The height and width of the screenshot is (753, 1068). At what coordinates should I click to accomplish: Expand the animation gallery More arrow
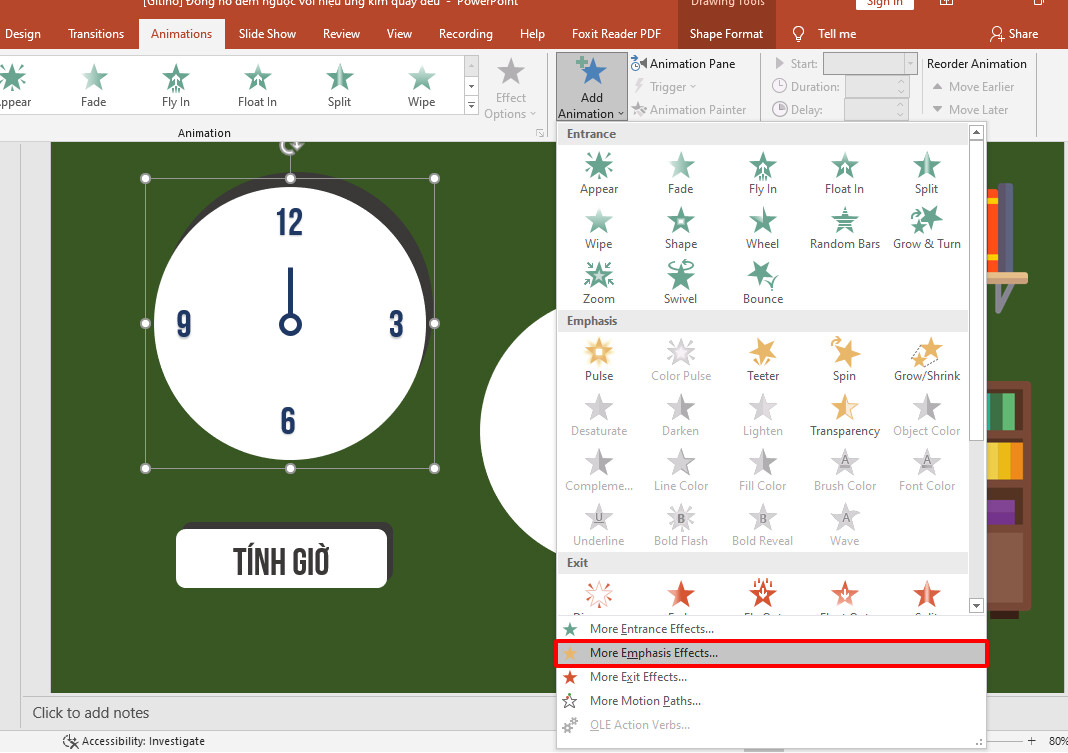tap(471, 105)
